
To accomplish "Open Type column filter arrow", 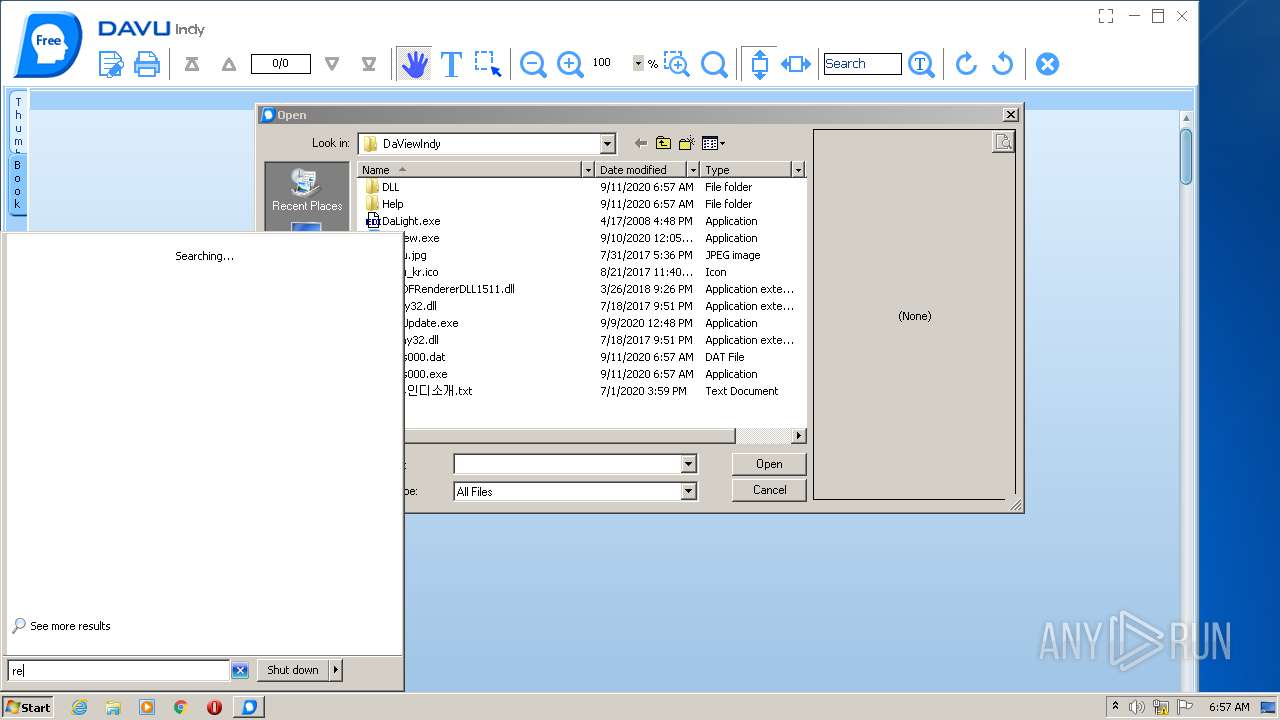I will [x=798, y=170].
